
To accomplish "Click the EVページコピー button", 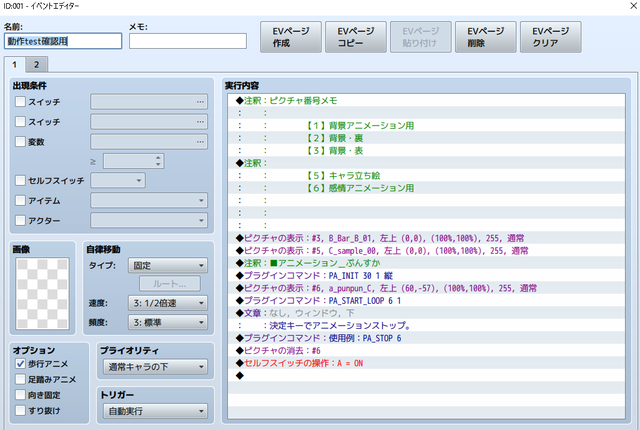I will coord(356,37).
